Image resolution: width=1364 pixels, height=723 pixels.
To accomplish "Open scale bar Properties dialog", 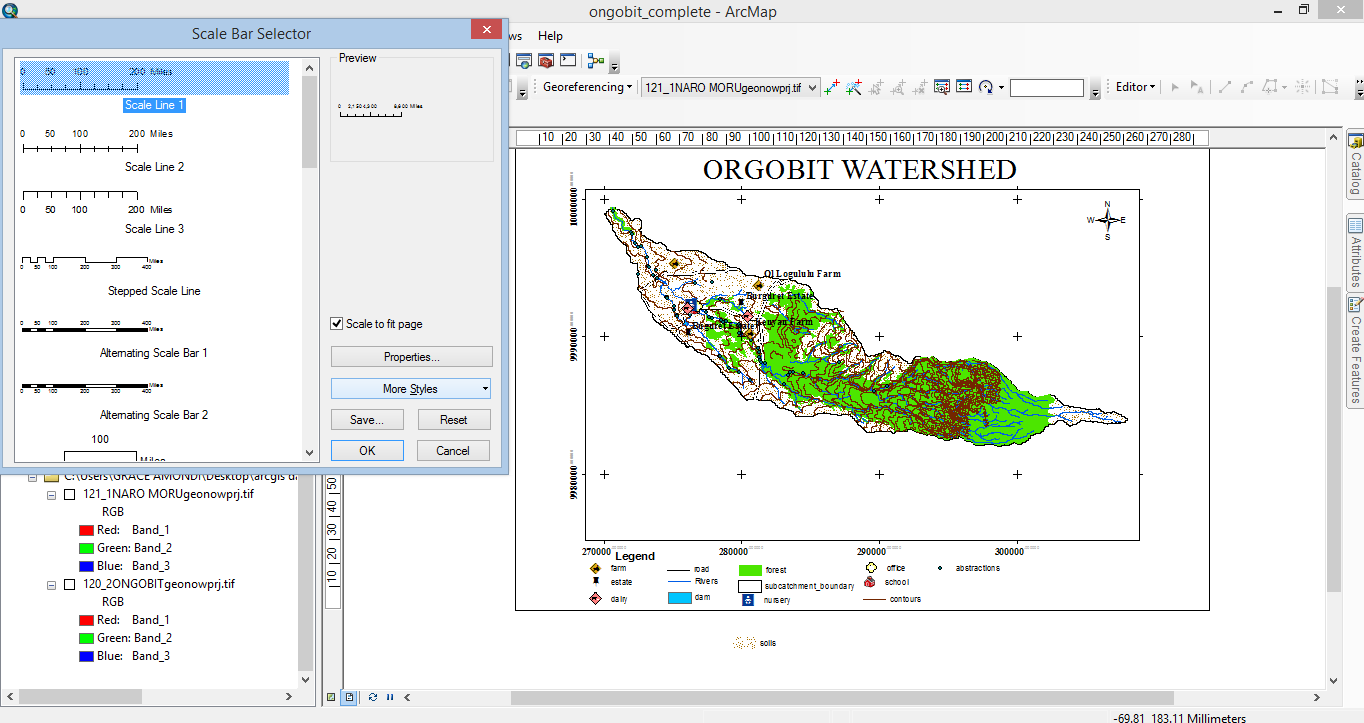I will pos(411,356).
